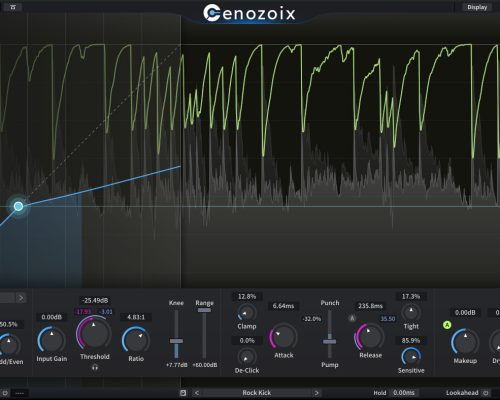Click the Attack knob
Image resolution: width=500 pixels, height=400 pixels.
tap(283, 337)
